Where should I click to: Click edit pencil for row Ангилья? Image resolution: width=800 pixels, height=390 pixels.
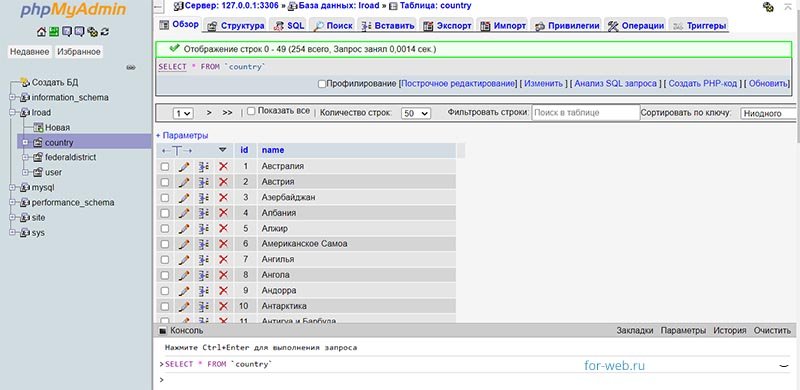(x=184, y=259)
